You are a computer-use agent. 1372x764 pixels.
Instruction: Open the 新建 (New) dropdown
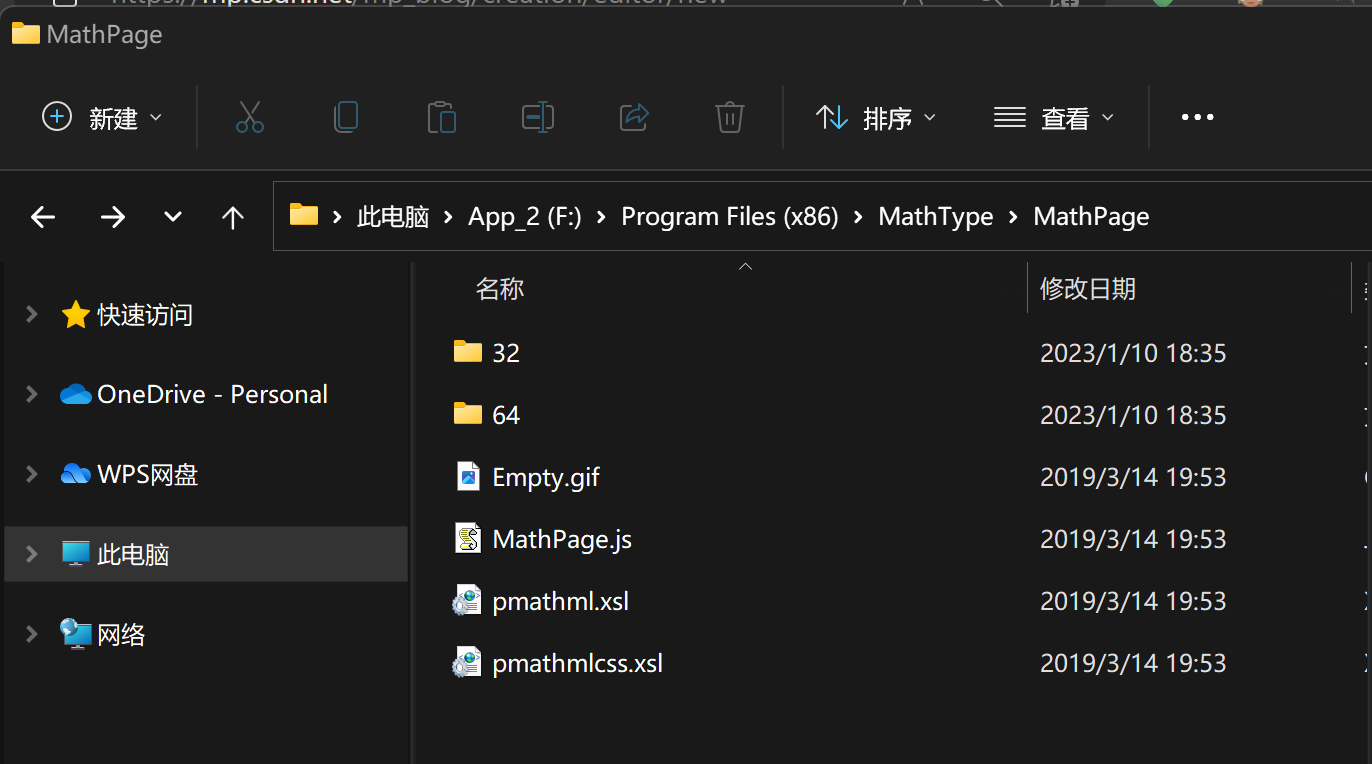(101, 117)
